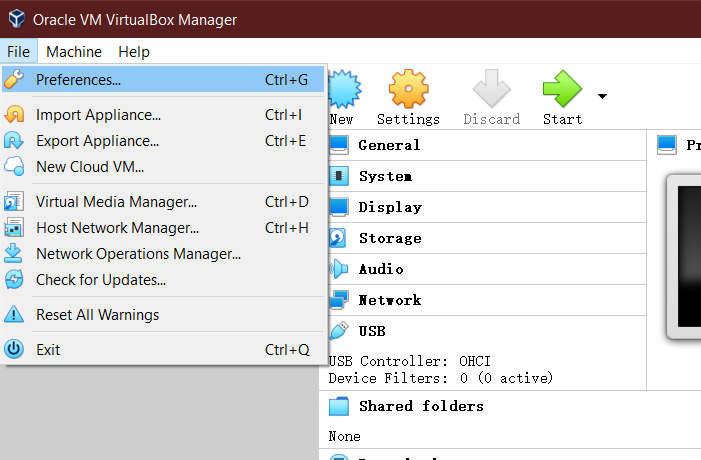Click the Preview panel monitor icon
This screenshot has height=460, width=701.
click(667, 145)
